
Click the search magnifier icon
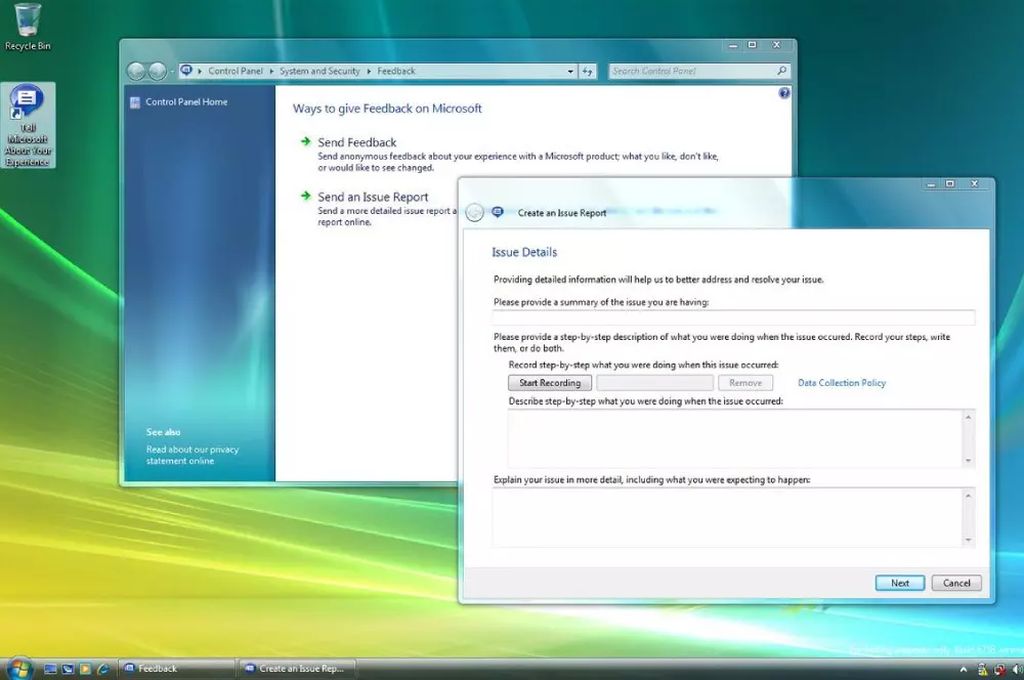point(782,71)
